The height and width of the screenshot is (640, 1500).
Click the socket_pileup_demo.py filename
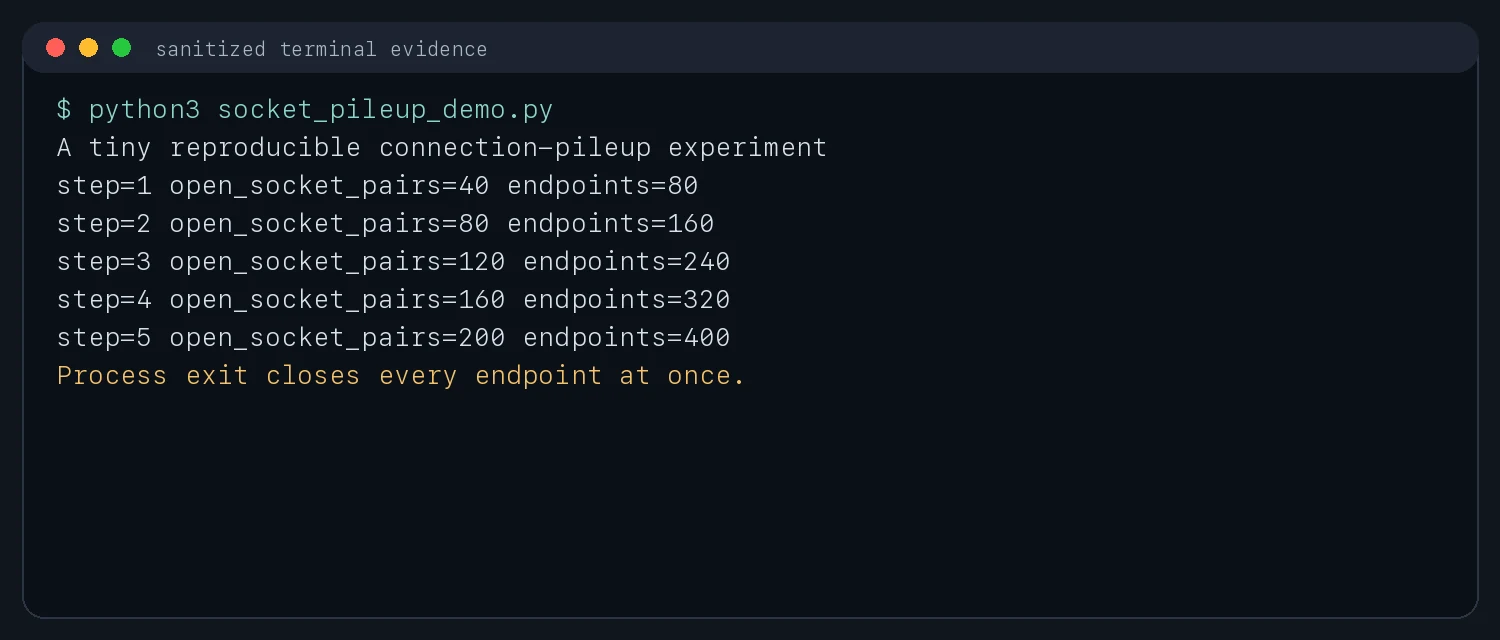coord(385,110)
